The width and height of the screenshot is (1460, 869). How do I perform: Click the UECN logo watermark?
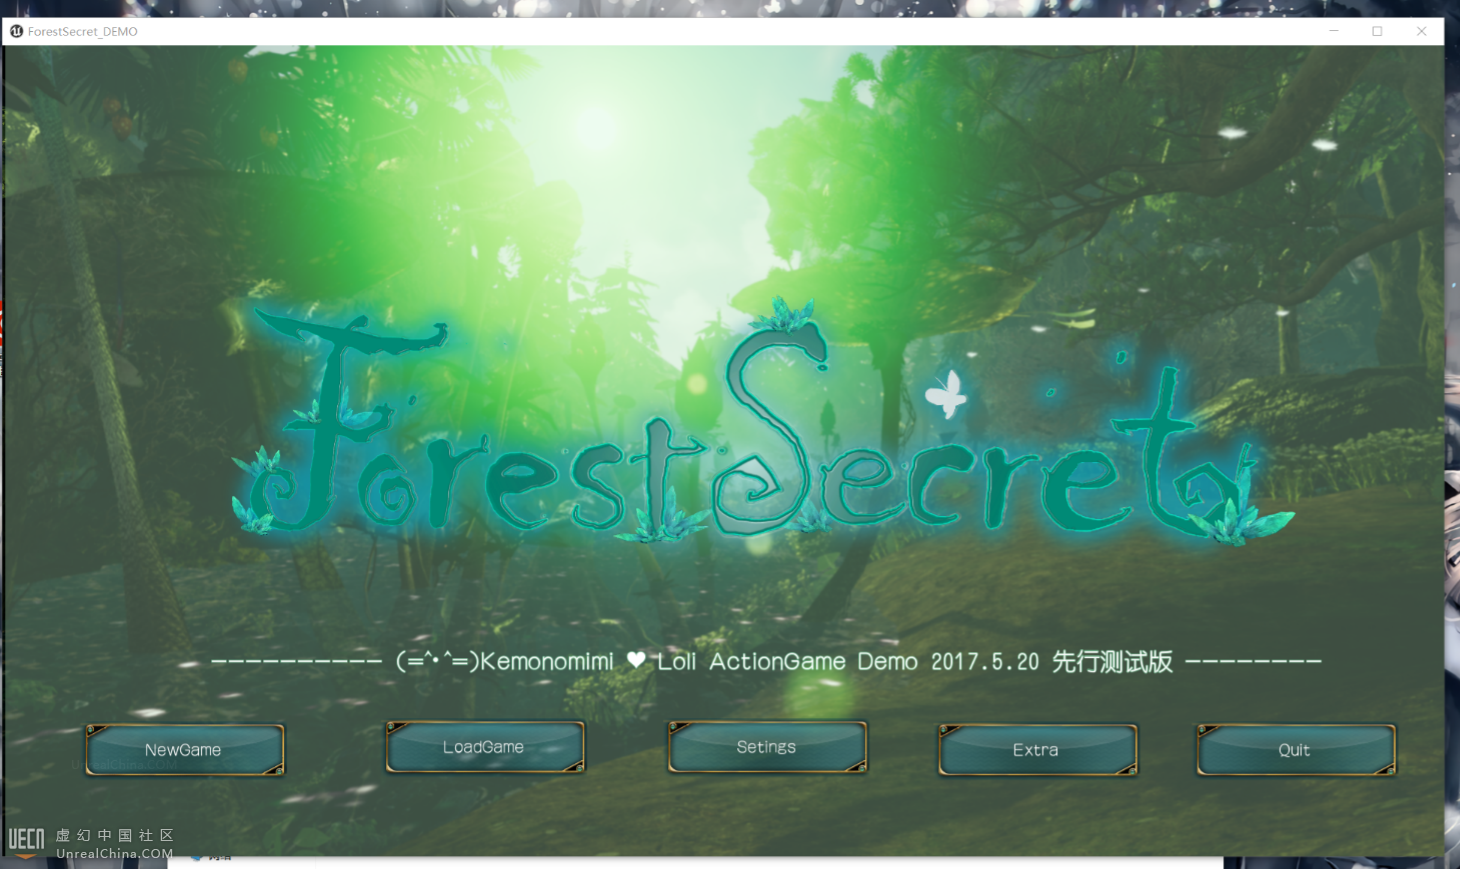27,839
